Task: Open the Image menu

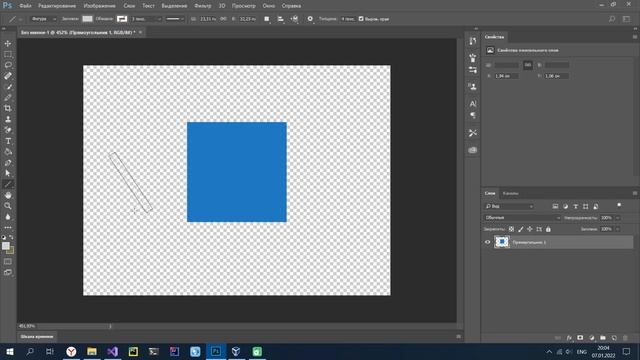Action: [x=99, y=6]
